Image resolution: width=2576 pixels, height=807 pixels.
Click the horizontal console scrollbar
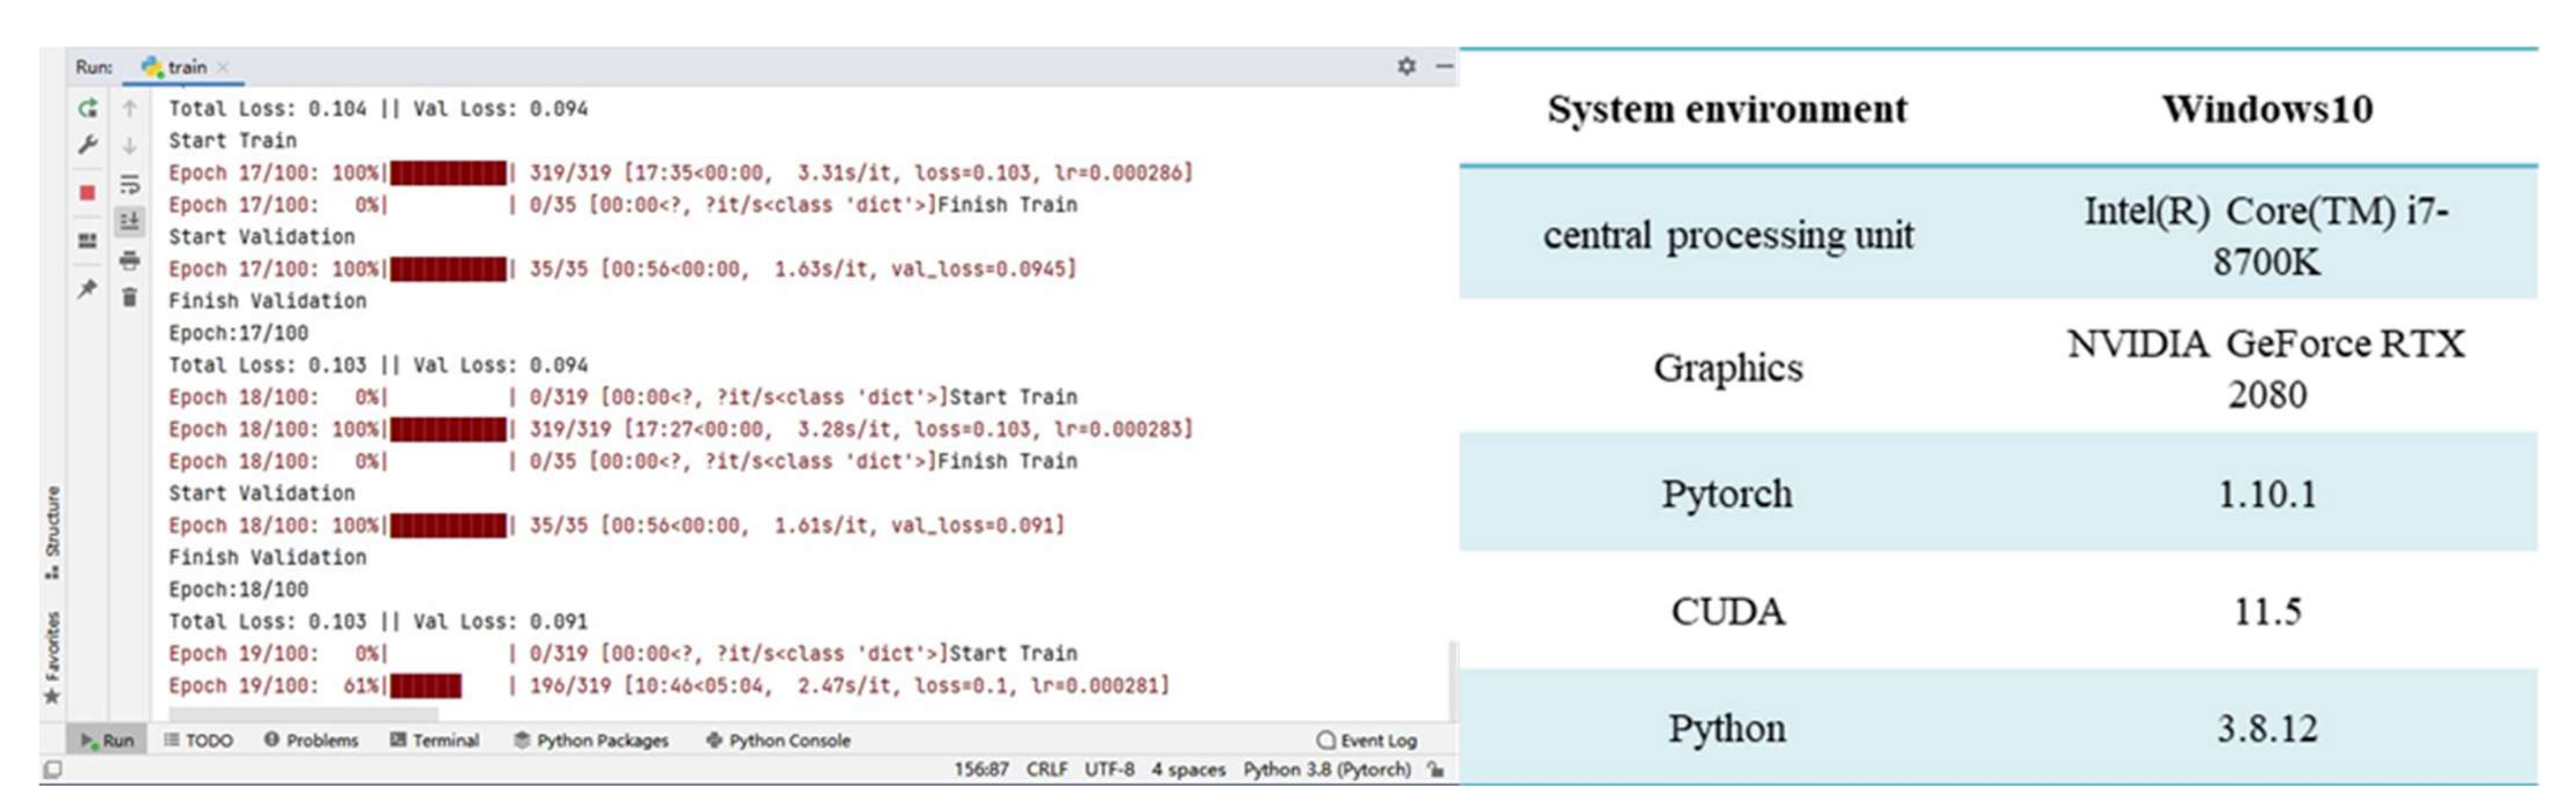pos(303,714)
